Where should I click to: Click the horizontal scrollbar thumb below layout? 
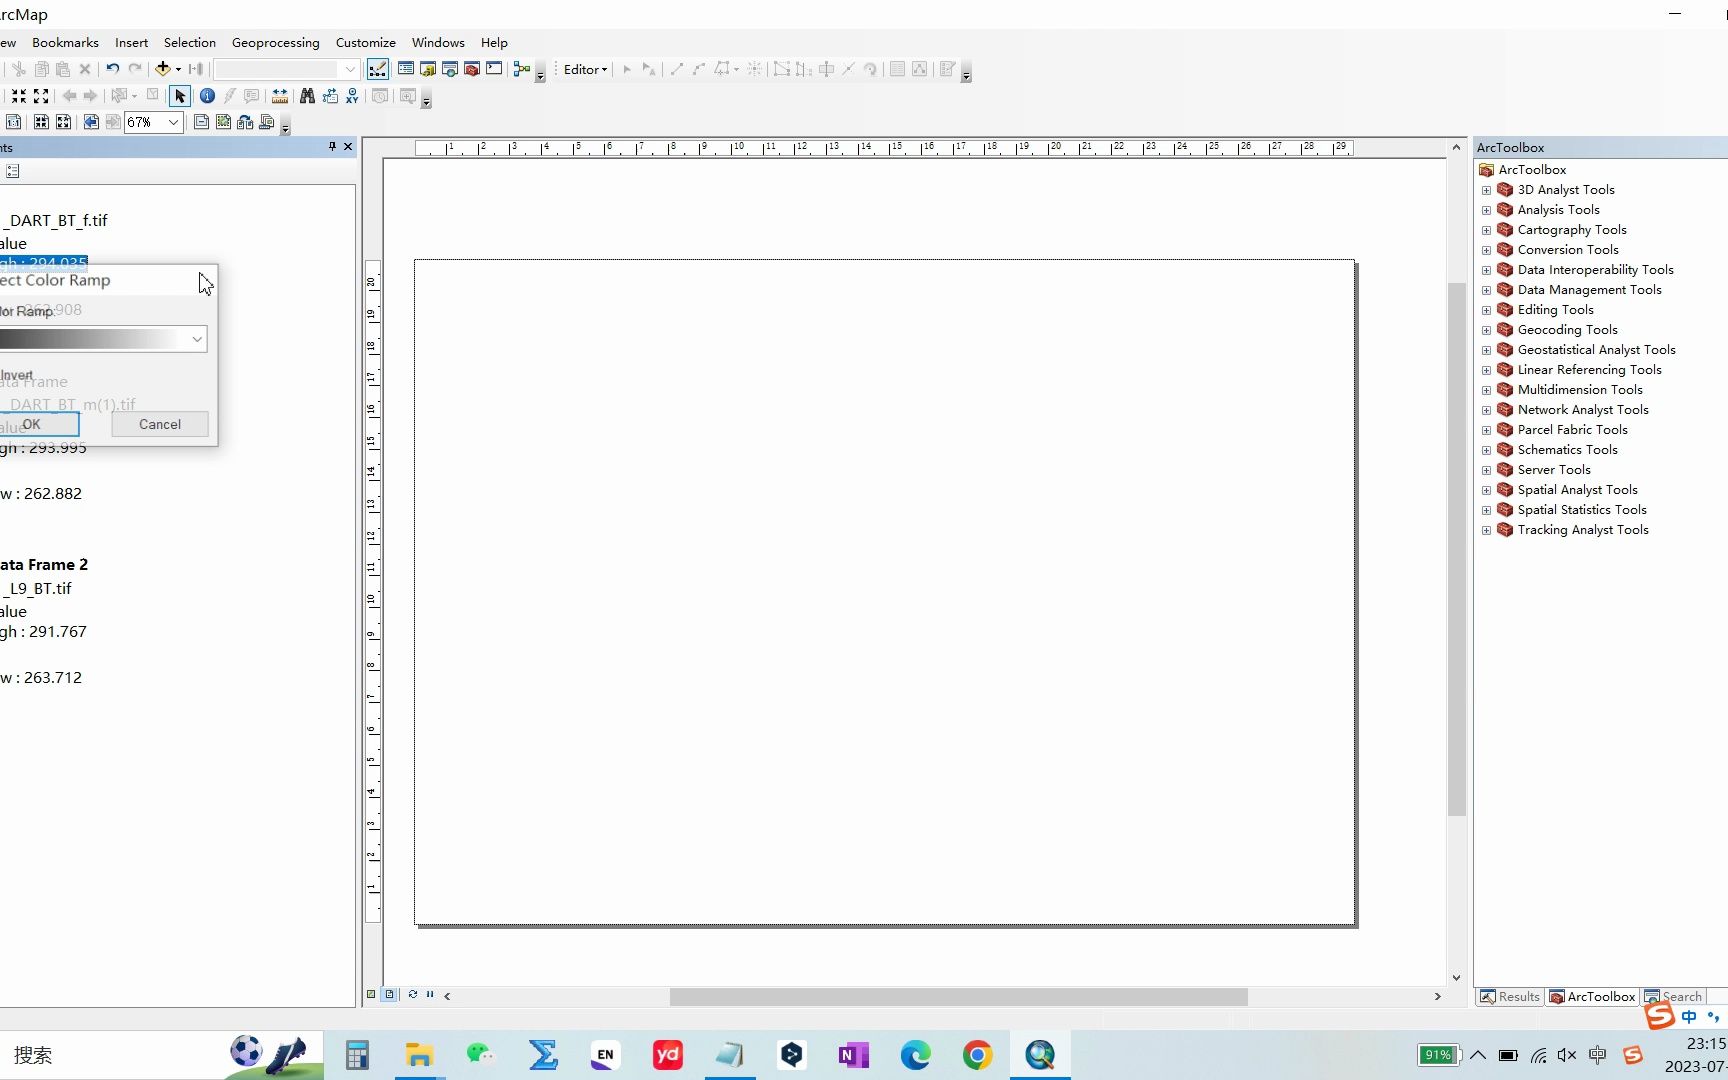click(x=958, y=996)
